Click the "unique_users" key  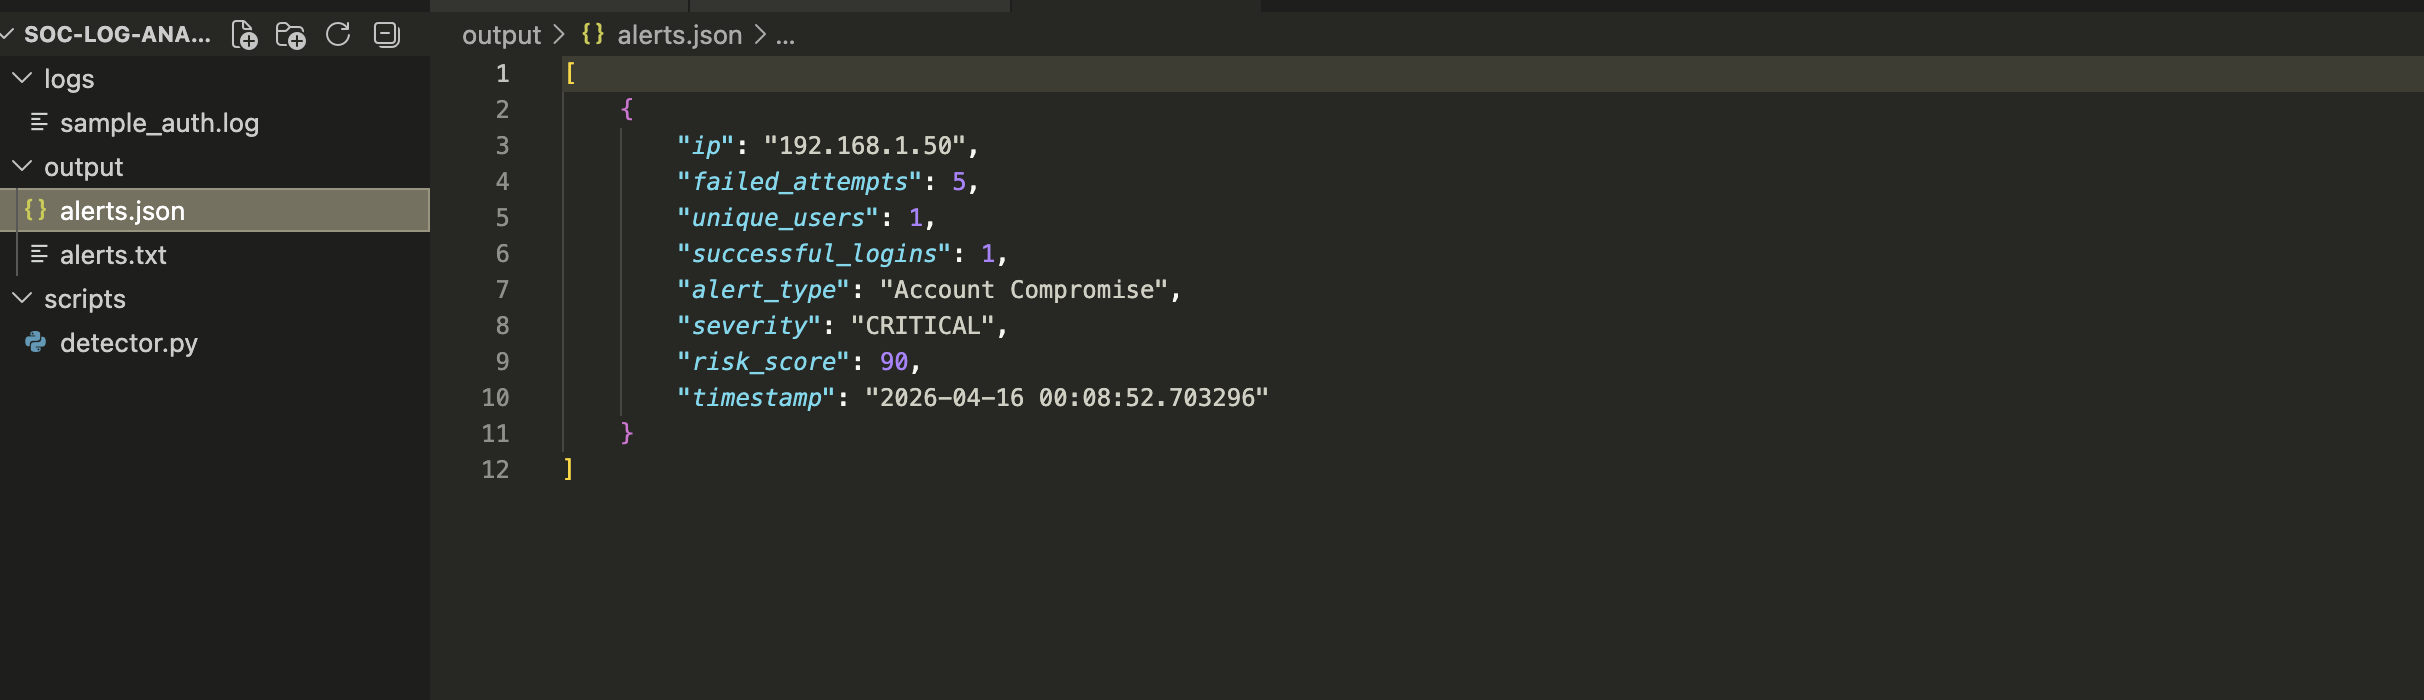point(777,218)
